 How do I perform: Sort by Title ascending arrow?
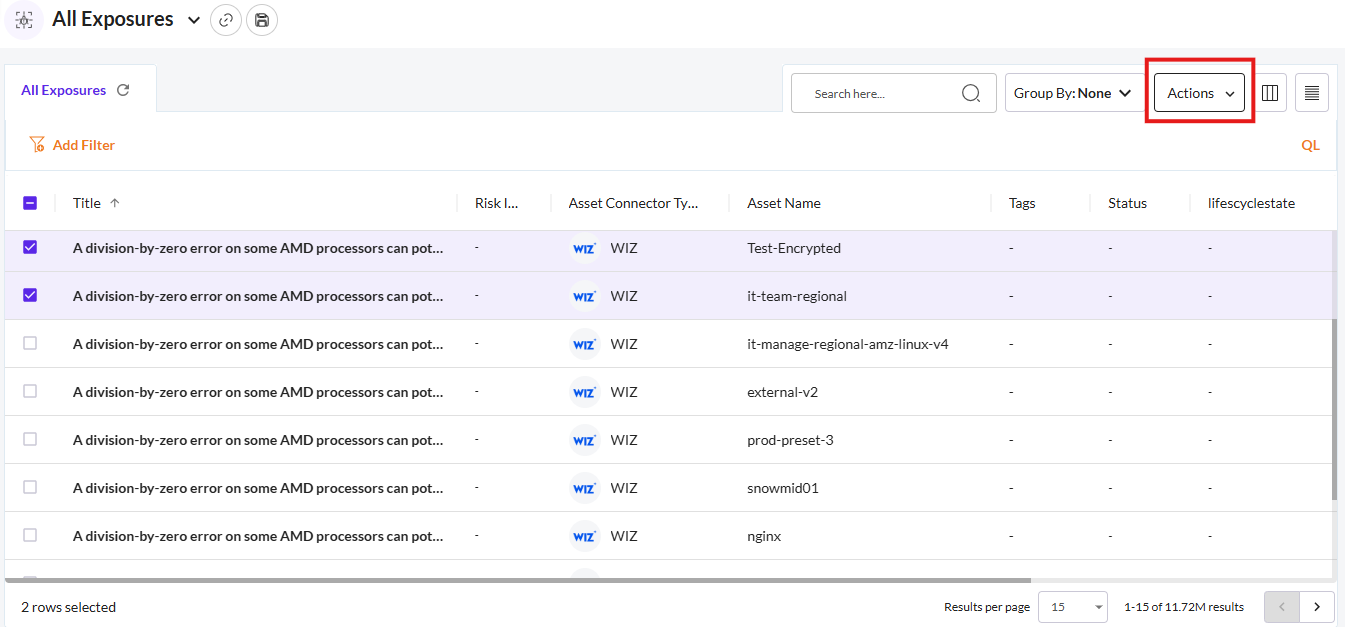pyautogui.click(x=114, y=203)
